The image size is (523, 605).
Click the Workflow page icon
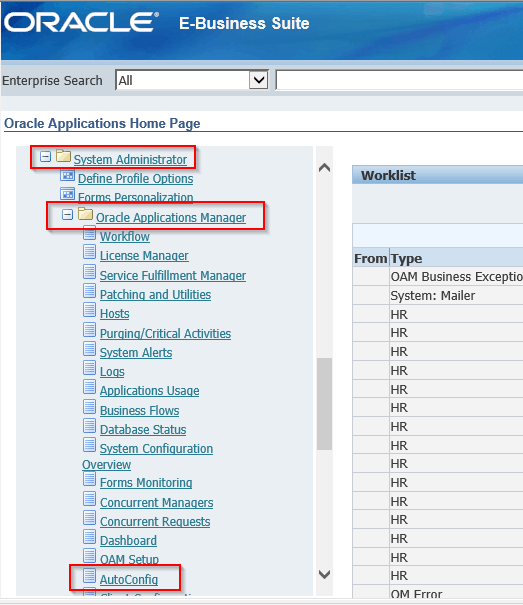coord(90,233)
